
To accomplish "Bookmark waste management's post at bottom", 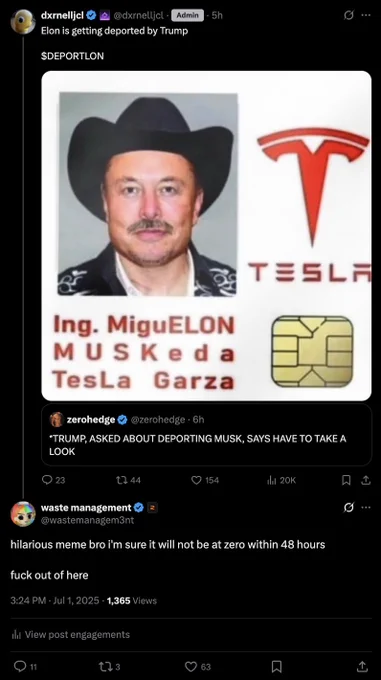I will click(x=277, y=666).
